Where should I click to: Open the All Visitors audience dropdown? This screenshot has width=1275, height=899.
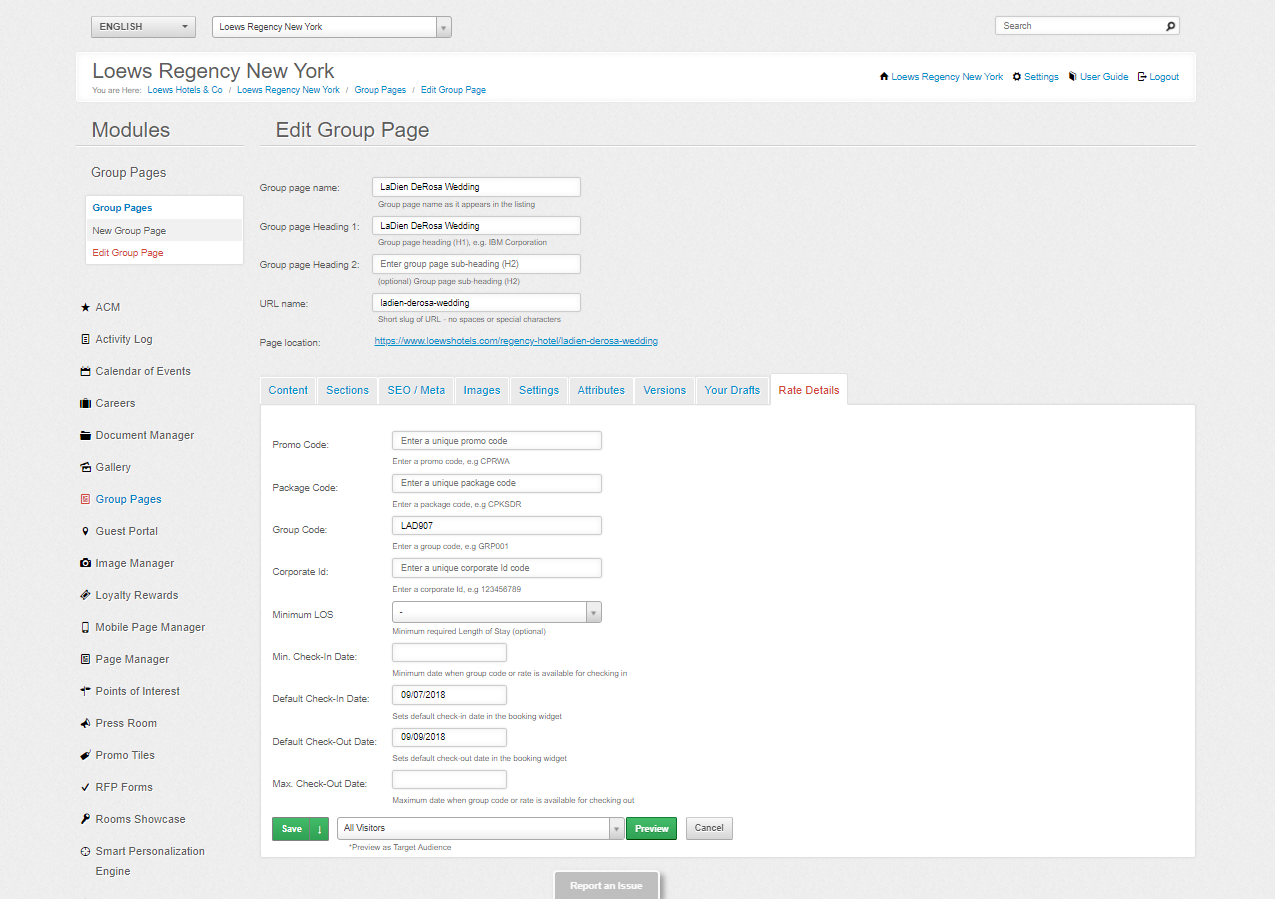(x=481, y=828)
